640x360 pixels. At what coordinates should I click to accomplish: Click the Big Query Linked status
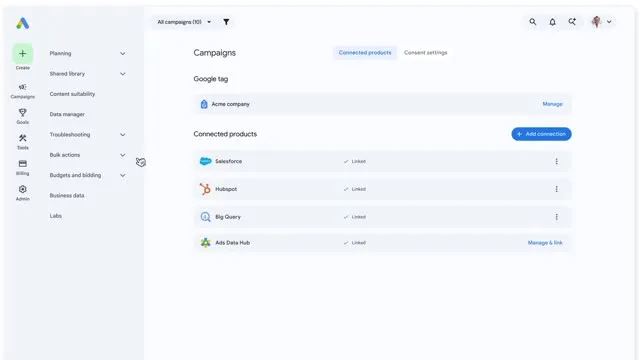click(x=355, y=217)
